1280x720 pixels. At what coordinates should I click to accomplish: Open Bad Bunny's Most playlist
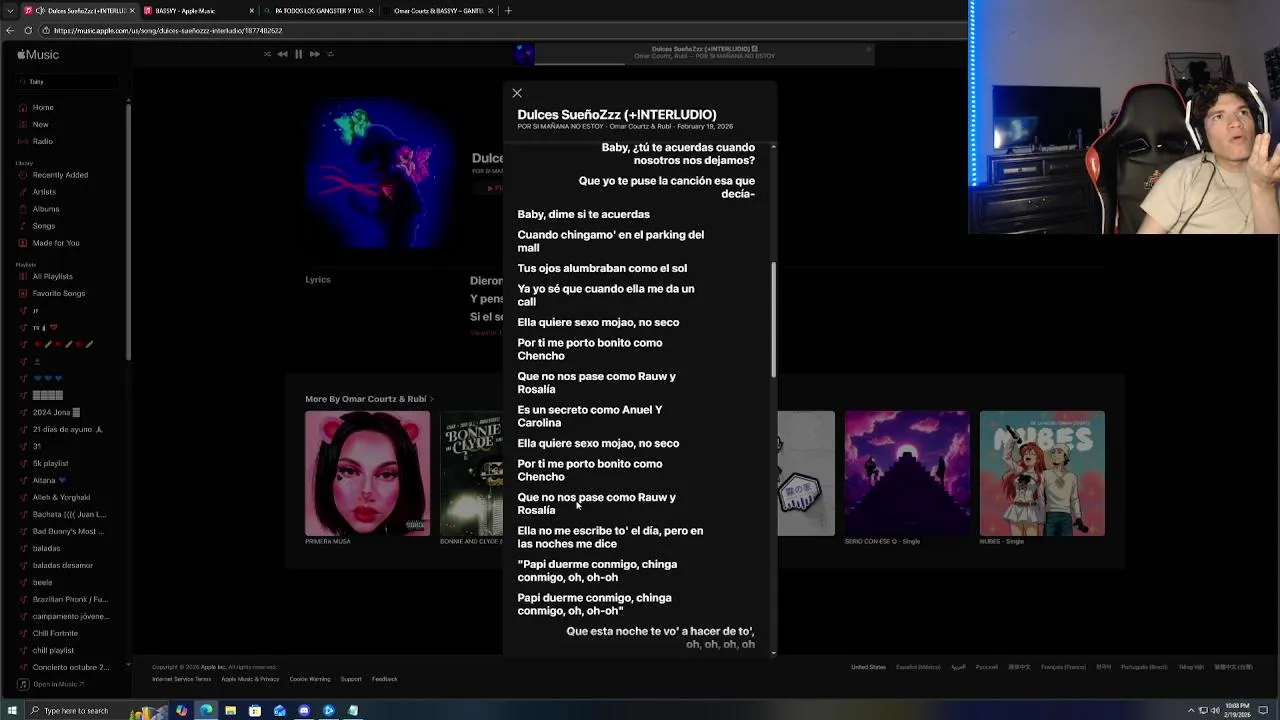(68, 531)
